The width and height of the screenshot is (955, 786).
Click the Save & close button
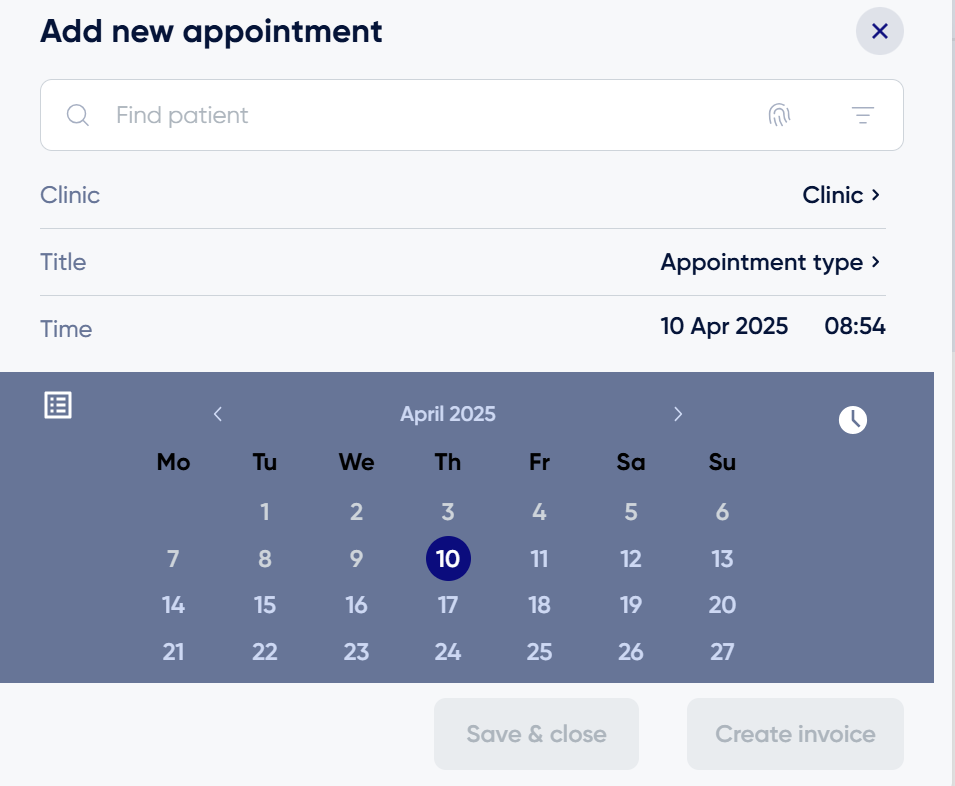coord(536,734)
